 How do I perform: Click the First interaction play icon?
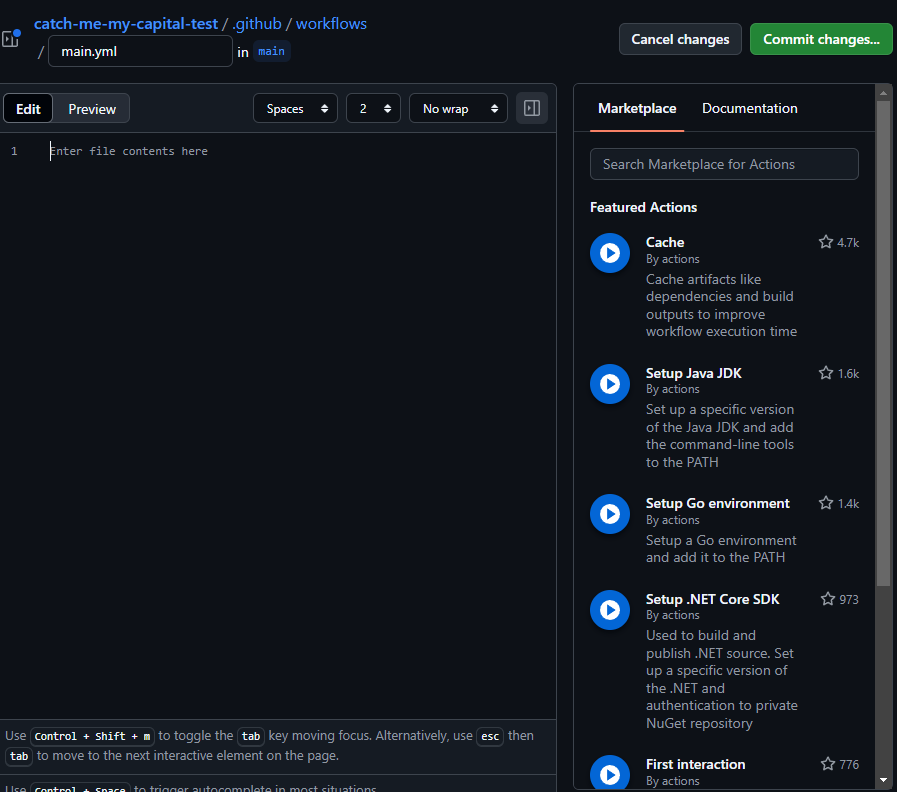tap(610, 774)
